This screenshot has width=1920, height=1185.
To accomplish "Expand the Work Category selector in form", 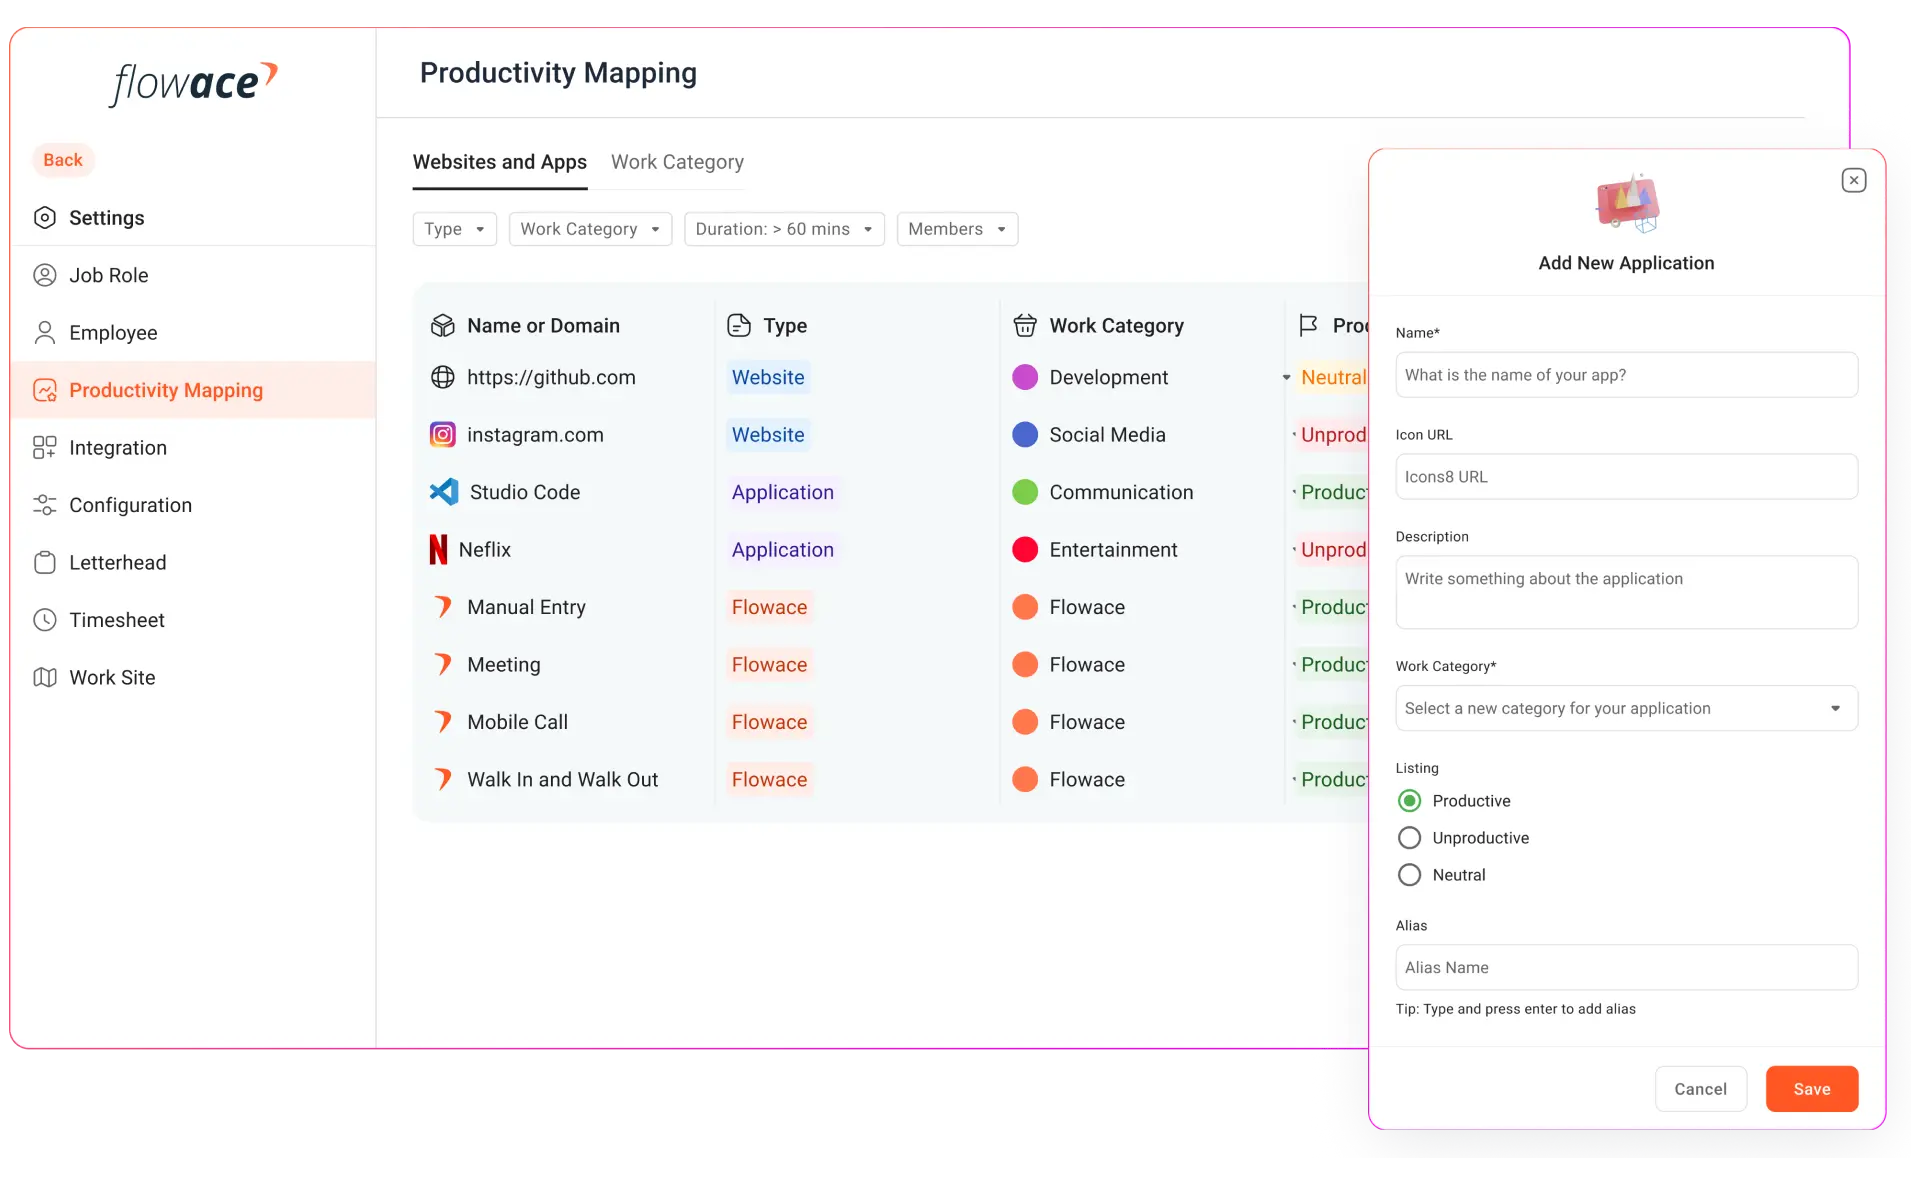I will 1625,708.
